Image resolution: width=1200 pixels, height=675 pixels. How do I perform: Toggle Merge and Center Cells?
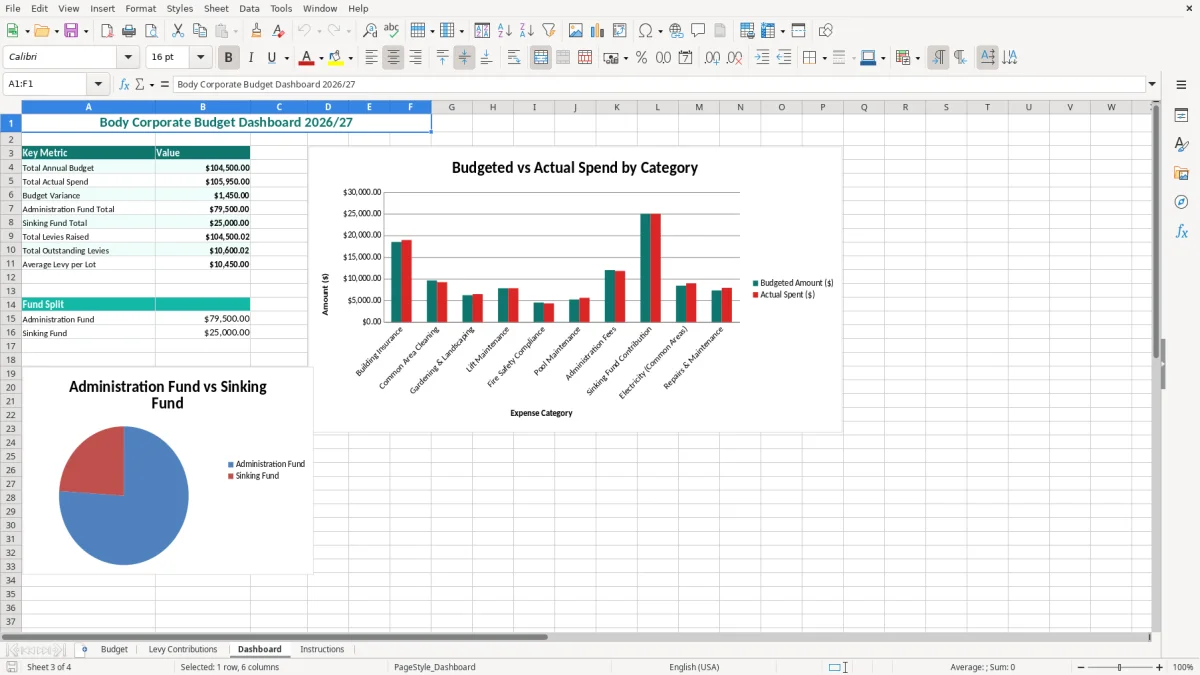[541, 58]
